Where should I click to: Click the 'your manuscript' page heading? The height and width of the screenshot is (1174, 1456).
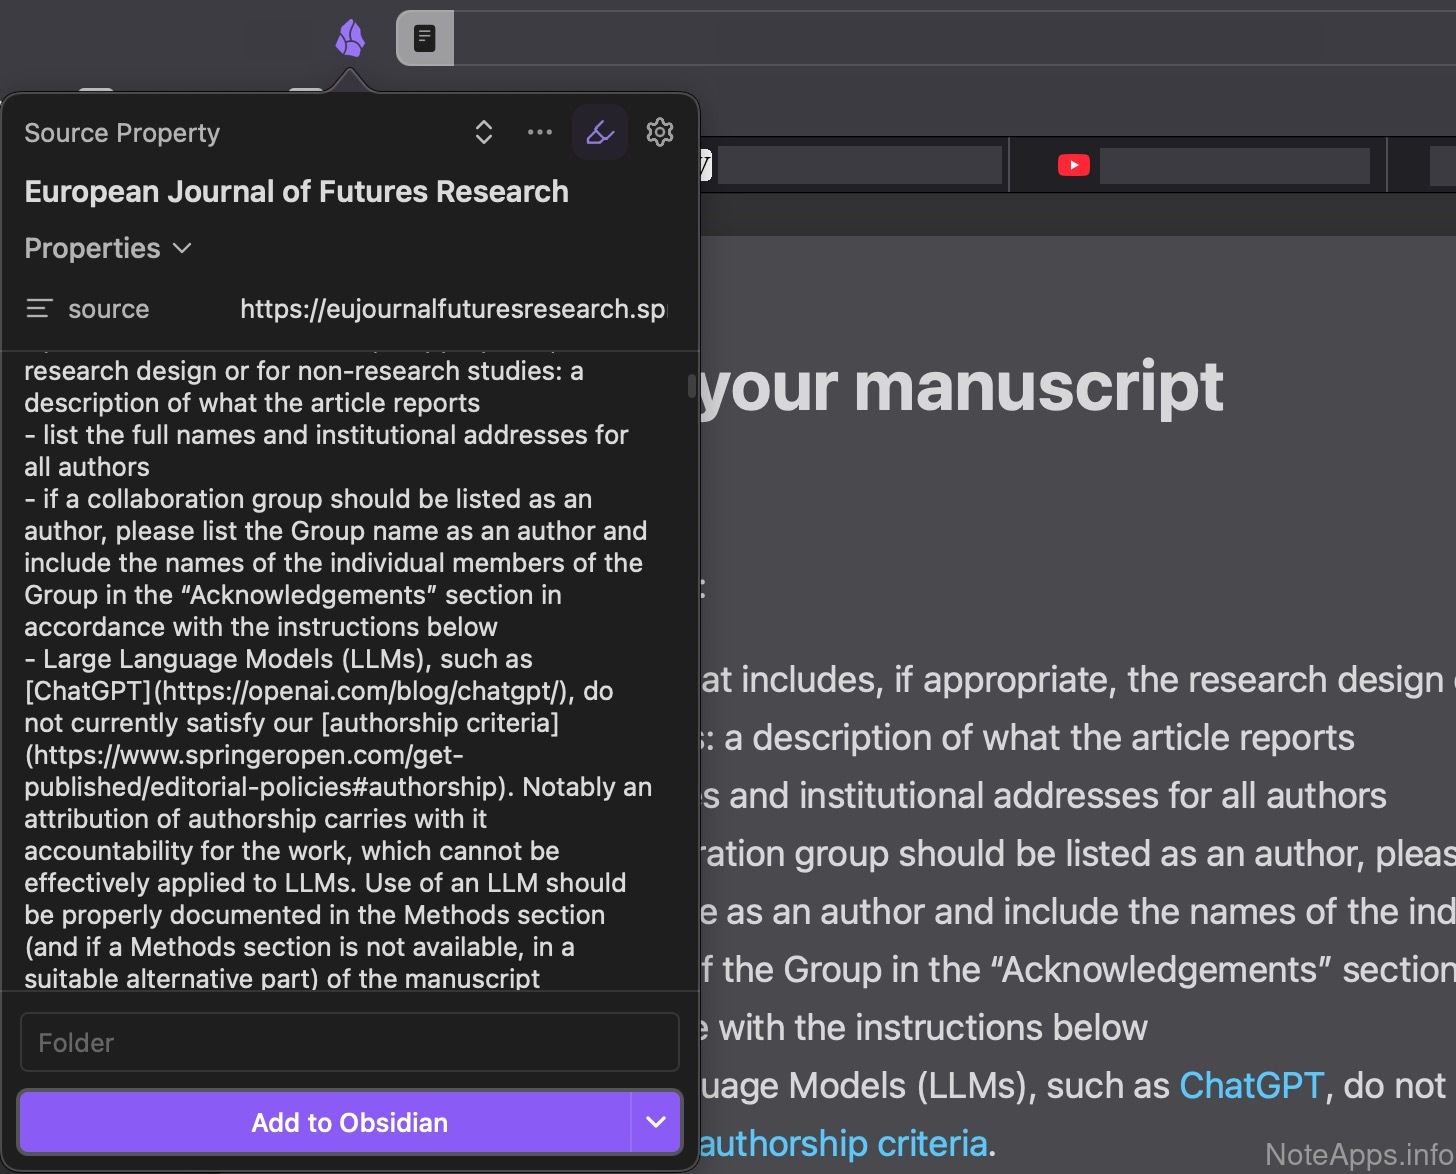pyautogui.click(x=962, y=386)
